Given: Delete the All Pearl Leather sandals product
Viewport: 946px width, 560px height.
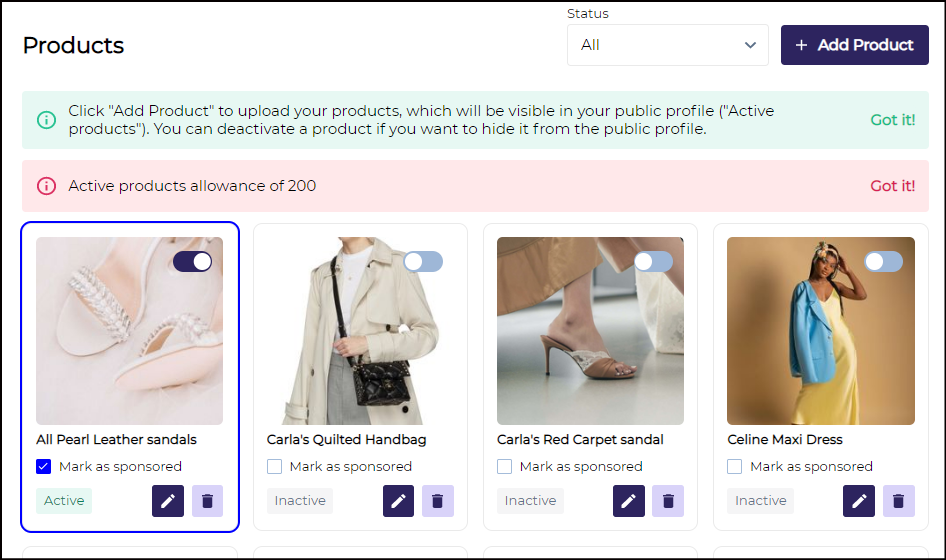Looking at the screenshot, I should pos(207,501).
